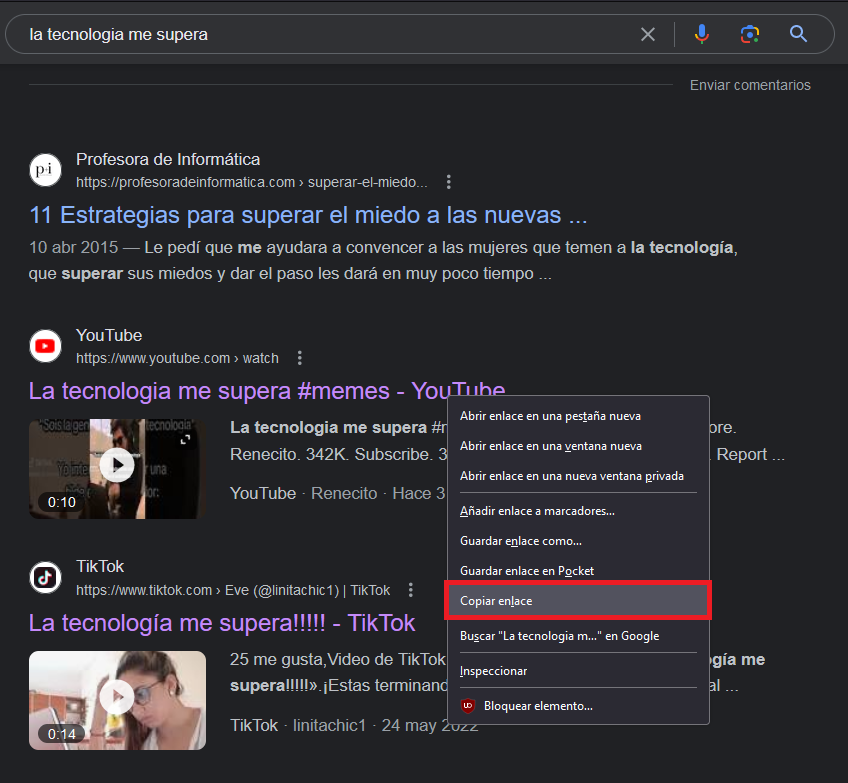The height and width of the screenshot is (783, 848).
Task: Click the expand icon on YouTube thumbnail
Action: coord(186,439)
